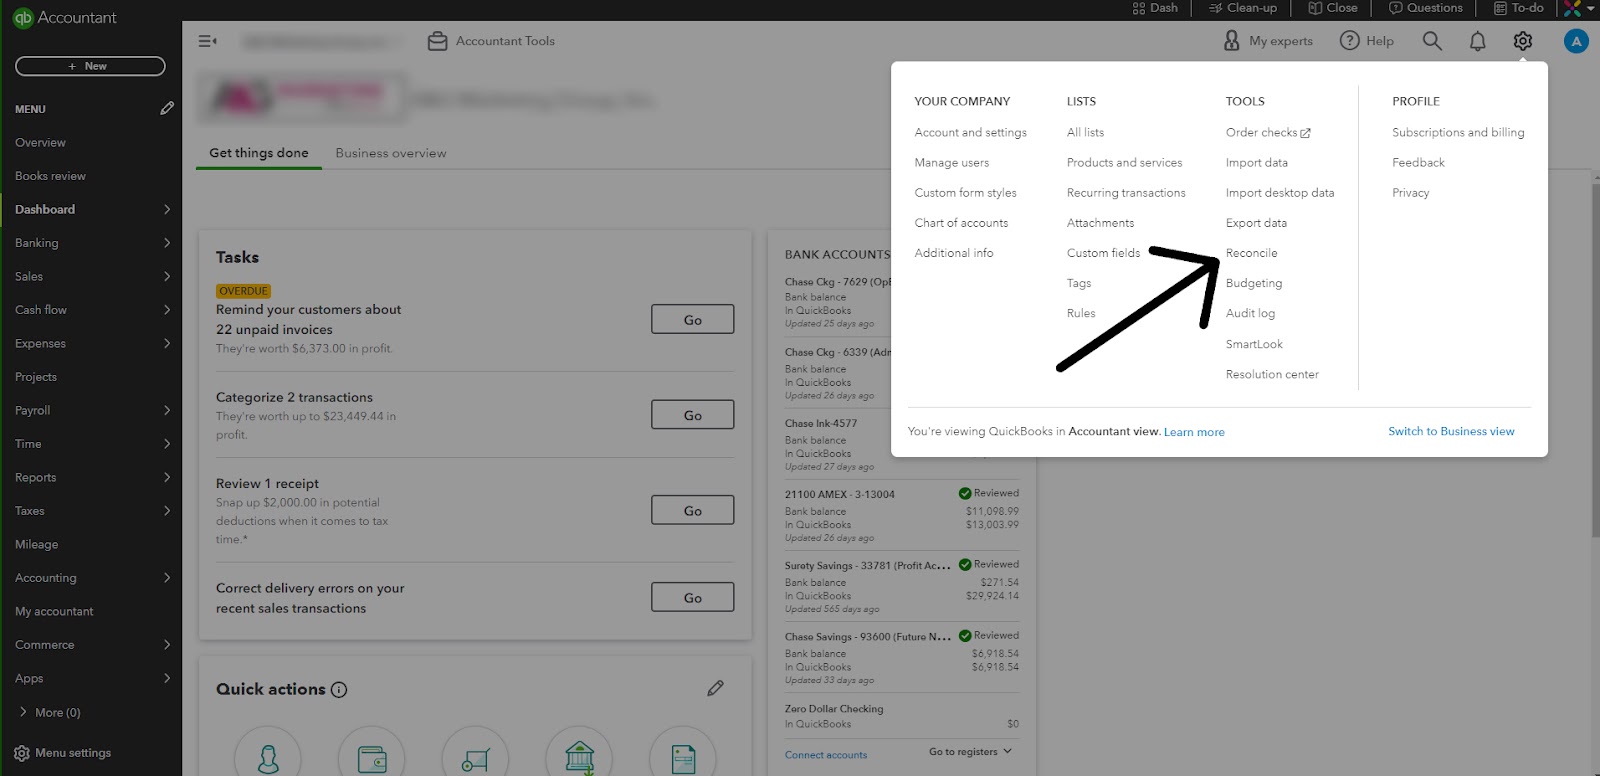The image size is (1600, 776).
Task: Collapse the navigation hamburger icon
Action: [207, 41]
